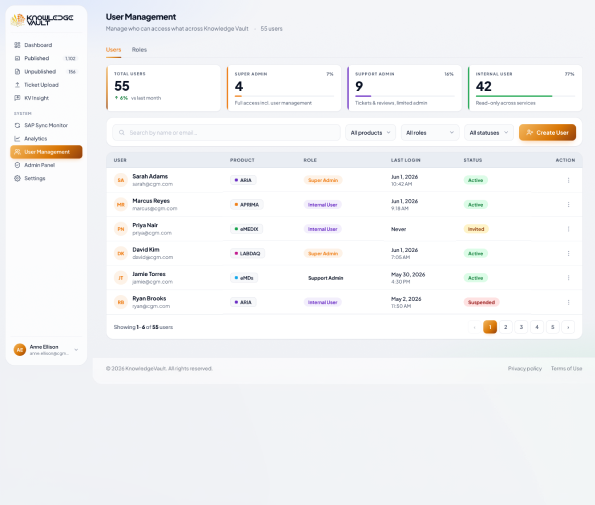This screenshot has height=505, width=595.
Task: Open the All statuses dropdown
Action: click(489, 133)
